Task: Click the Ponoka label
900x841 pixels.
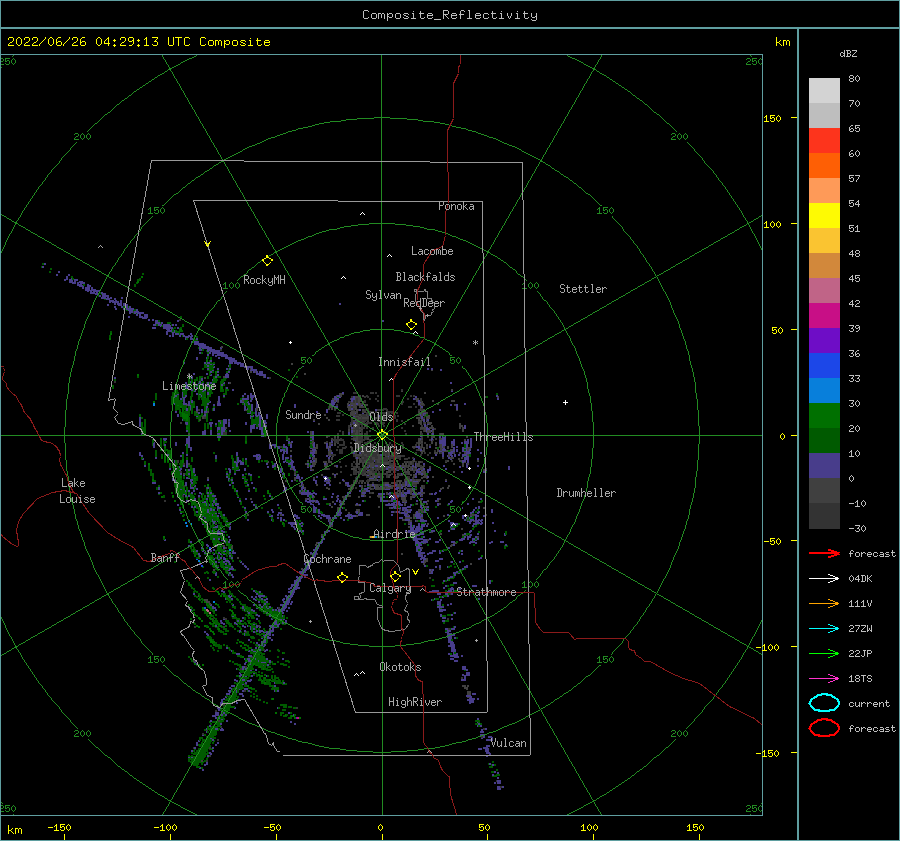Action: (x=456, y=206)
